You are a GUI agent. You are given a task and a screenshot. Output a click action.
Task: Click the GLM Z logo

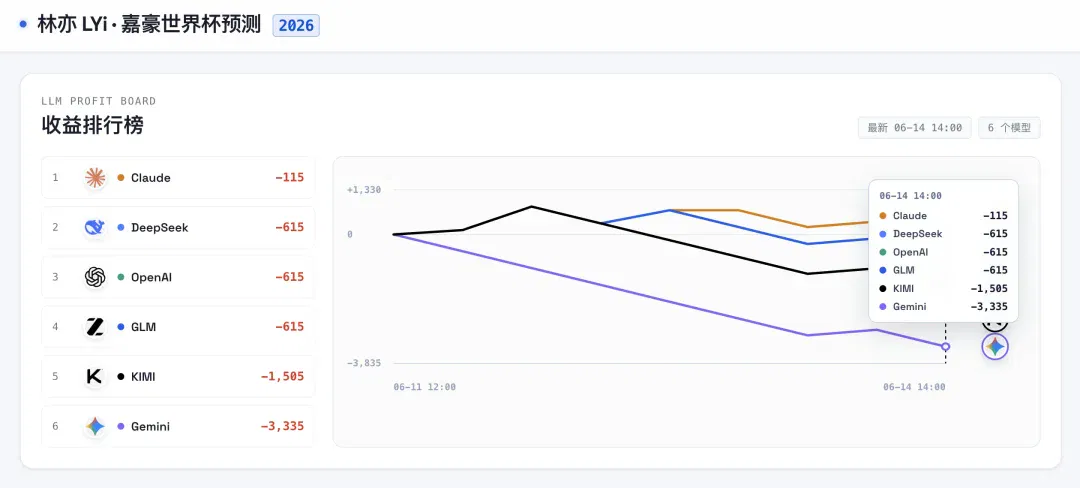[95, 326]
